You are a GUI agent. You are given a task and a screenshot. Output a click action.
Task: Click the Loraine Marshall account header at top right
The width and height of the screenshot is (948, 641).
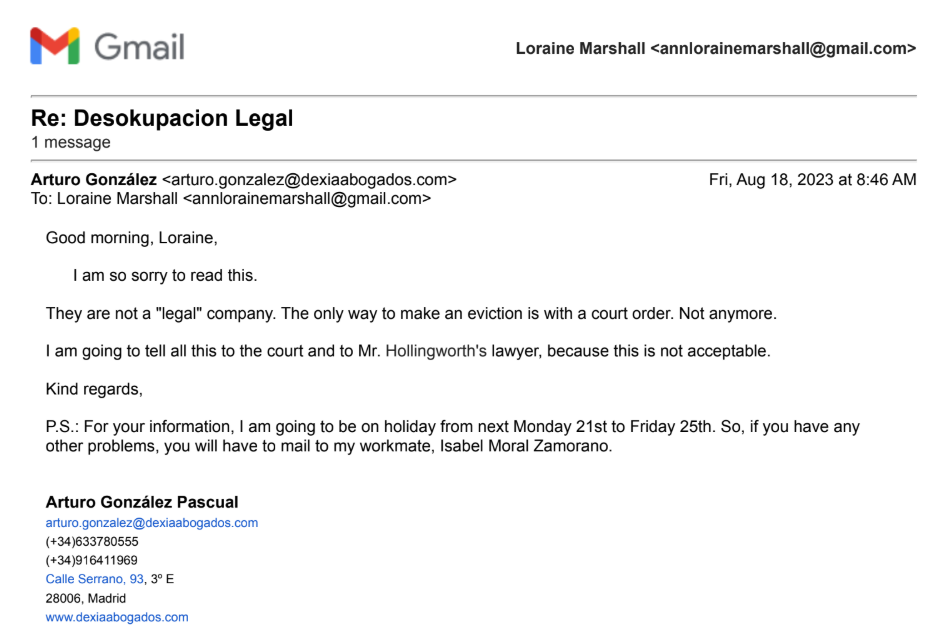pyautogui.click(x=715, y=48)
